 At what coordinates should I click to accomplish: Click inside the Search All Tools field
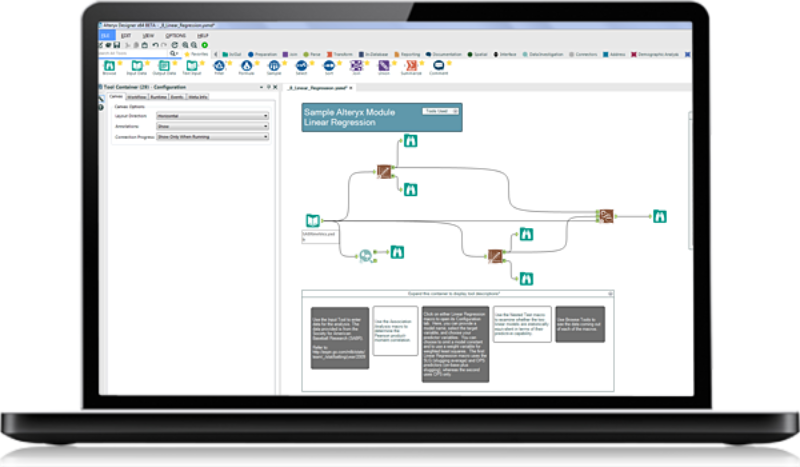pyautogui.click(x=133, y=53)
